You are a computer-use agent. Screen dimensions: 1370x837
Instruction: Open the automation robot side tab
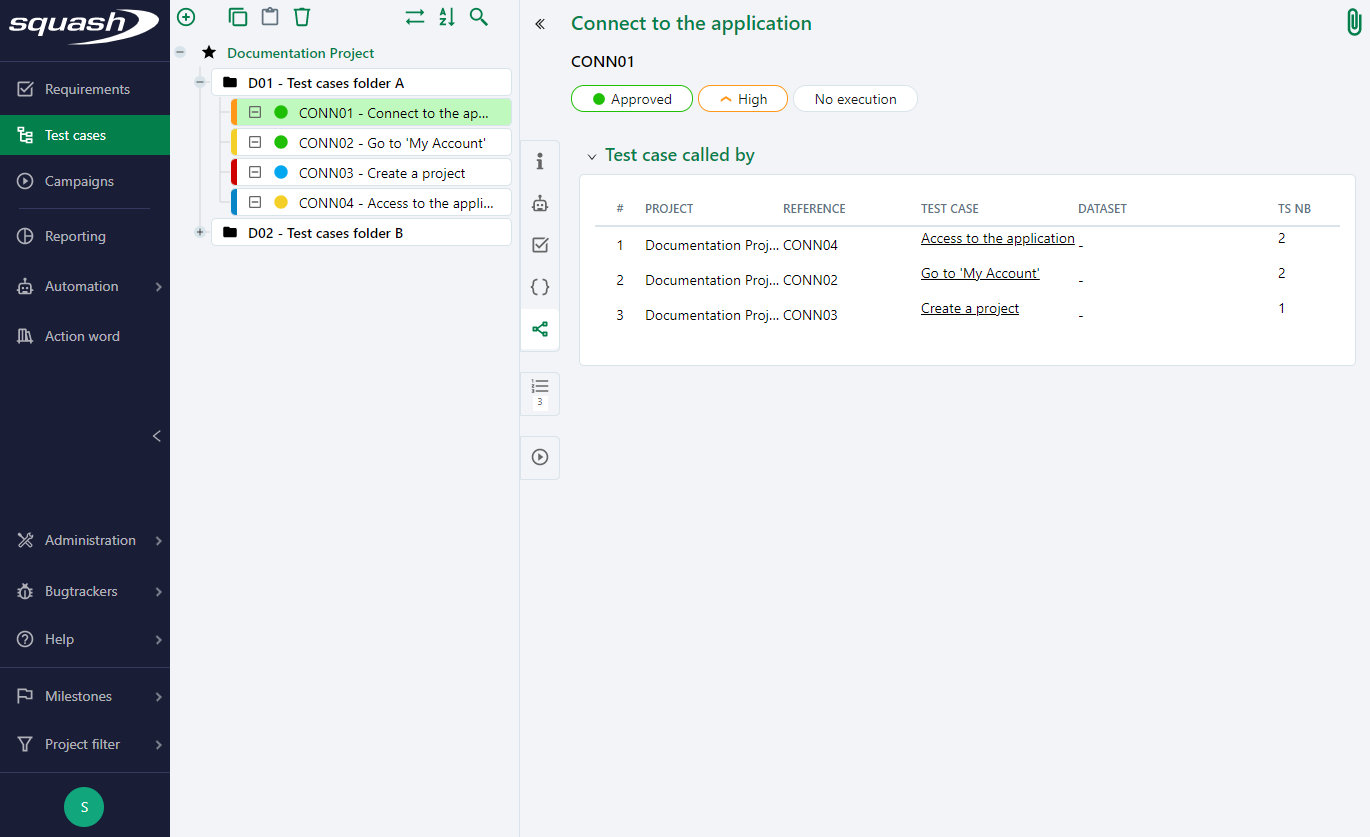[x=540, y=204]
